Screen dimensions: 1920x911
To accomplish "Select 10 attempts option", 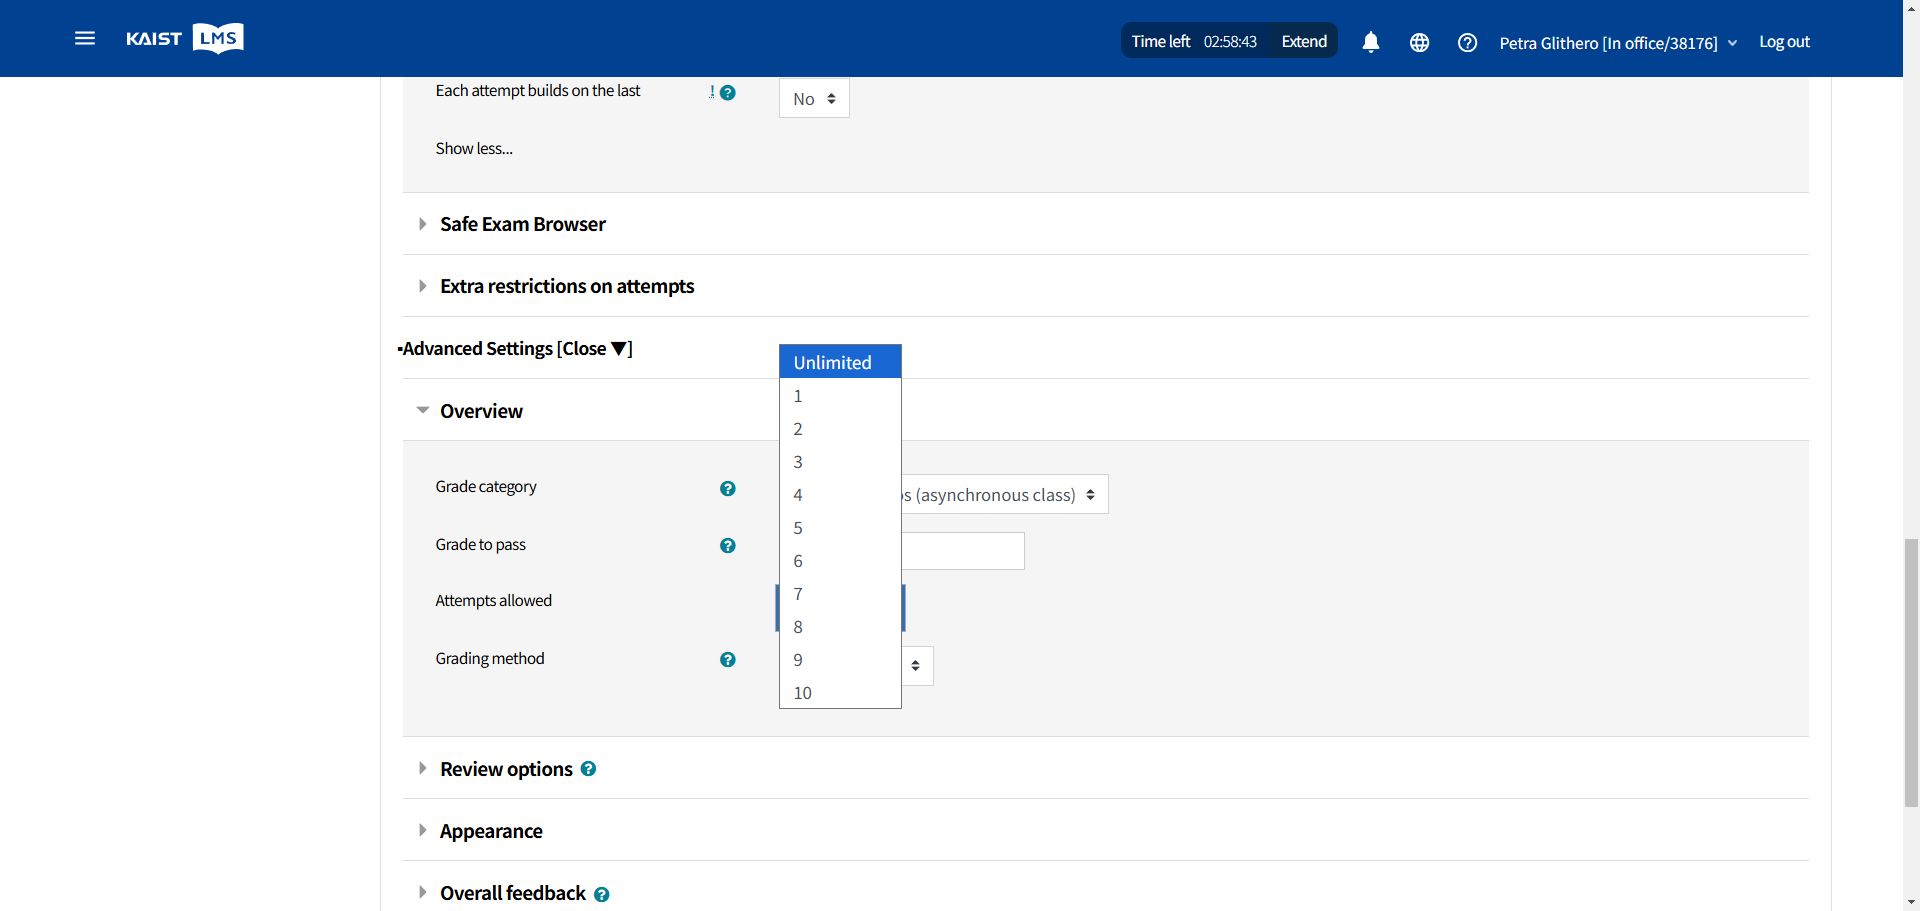I will coord(840,693).
